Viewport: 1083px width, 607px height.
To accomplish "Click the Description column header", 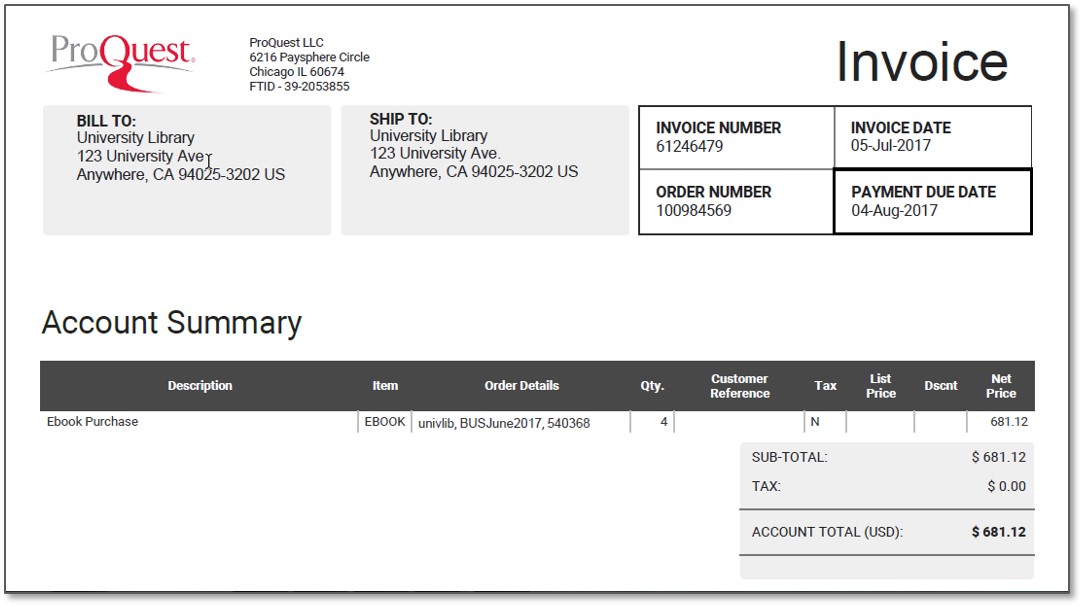I will click(200, 386).
